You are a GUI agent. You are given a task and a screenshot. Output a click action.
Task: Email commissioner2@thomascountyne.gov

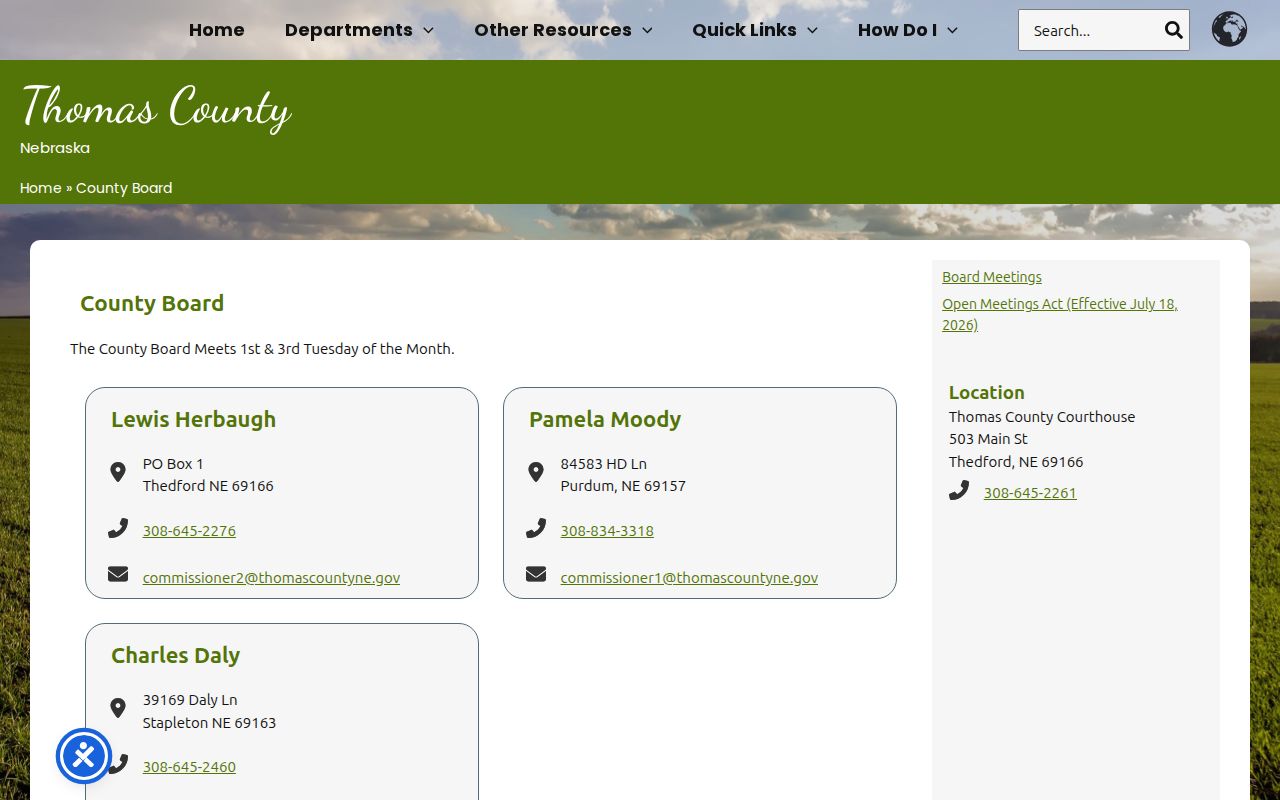271,578
